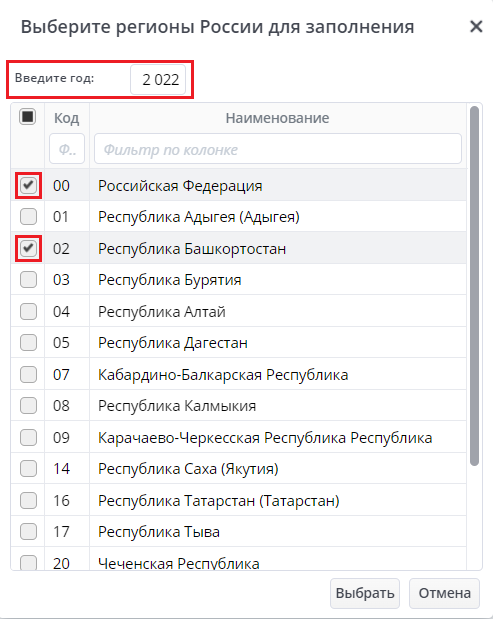
Task: Select the Российская Федерация row name
Action: (x=180, y=186)
